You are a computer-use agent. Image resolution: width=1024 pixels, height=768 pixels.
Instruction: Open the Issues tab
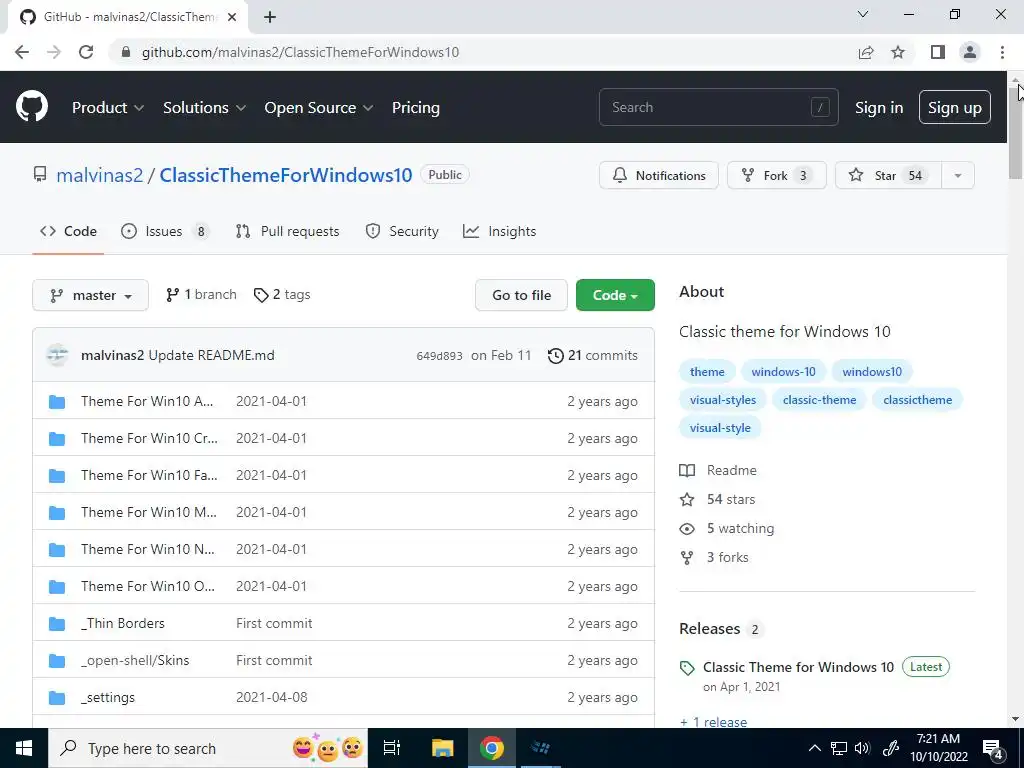pos(165,231)
